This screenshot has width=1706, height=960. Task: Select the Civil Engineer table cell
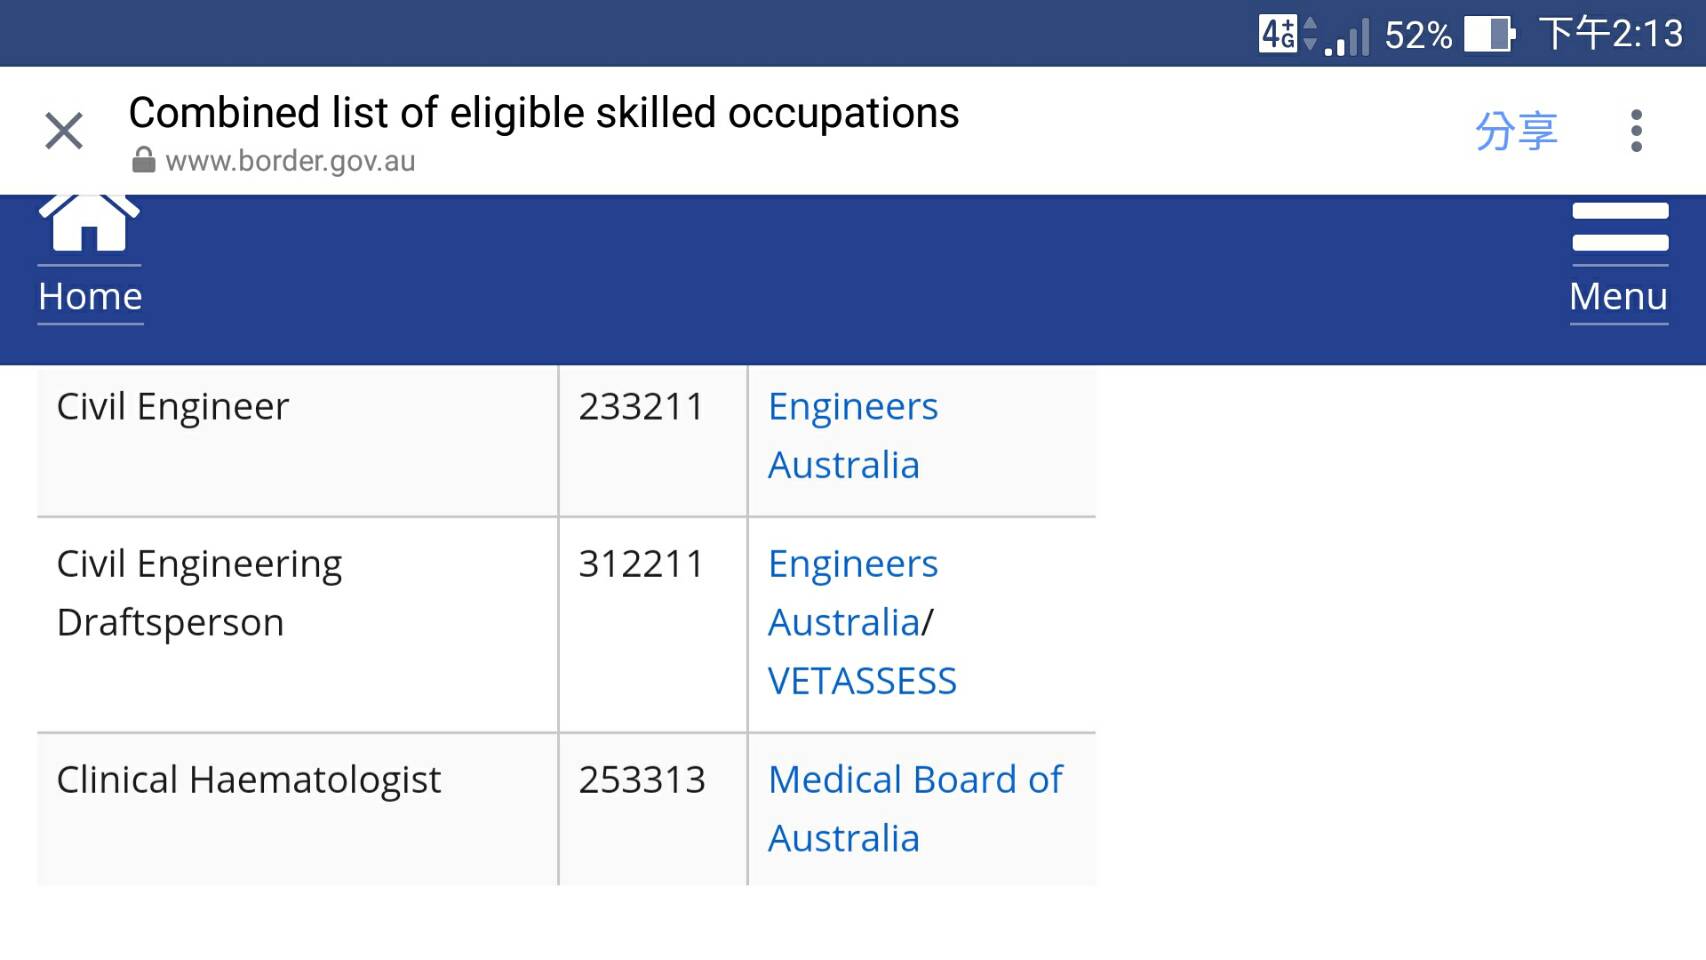tap(298, 441)
